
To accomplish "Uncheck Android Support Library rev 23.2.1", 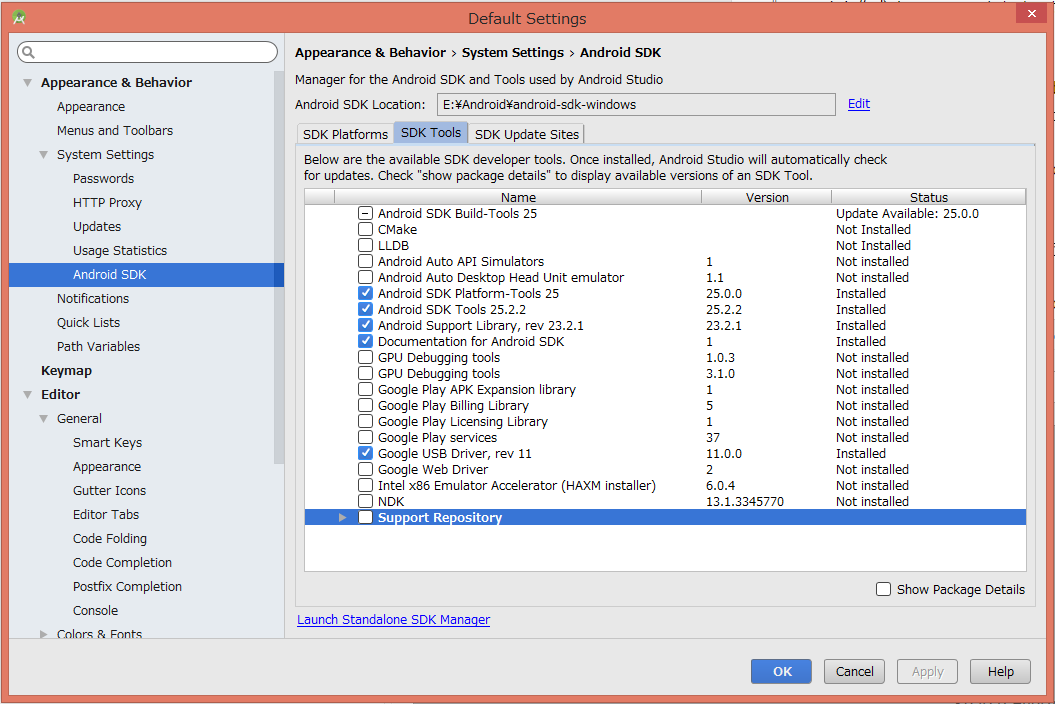I will click(365, 325).
